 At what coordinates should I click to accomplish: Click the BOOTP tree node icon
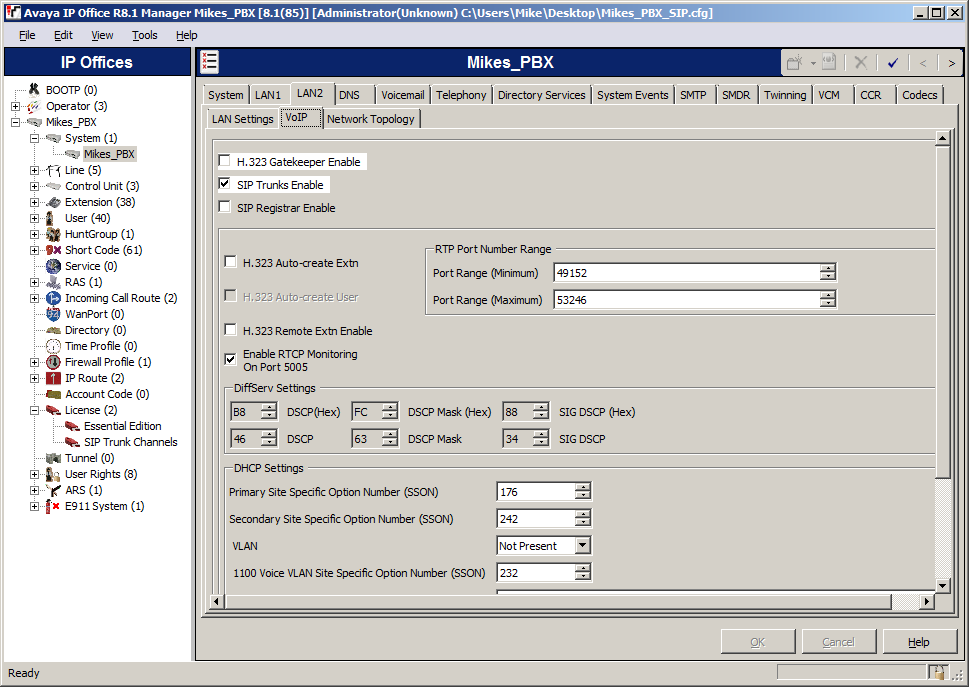tap(34, 90)
